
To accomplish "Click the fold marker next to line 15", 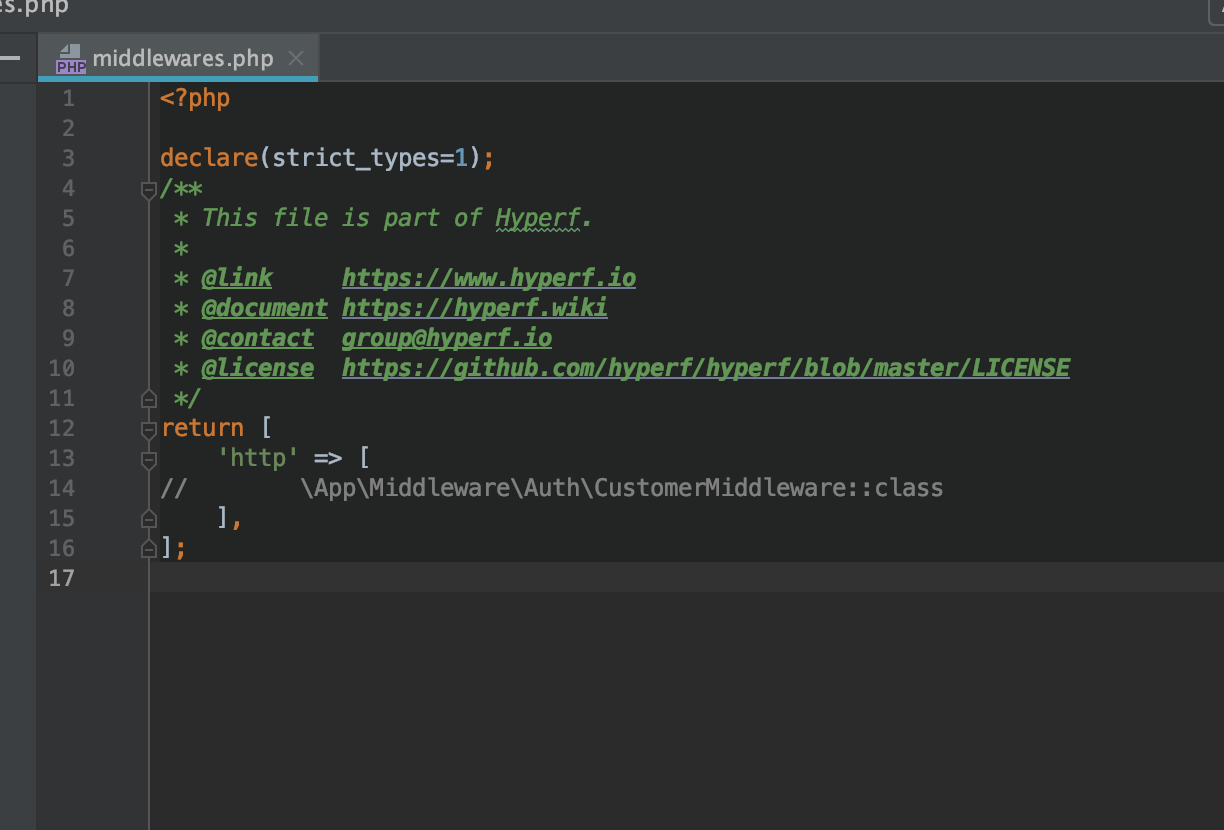I will (x=148, y=518).
